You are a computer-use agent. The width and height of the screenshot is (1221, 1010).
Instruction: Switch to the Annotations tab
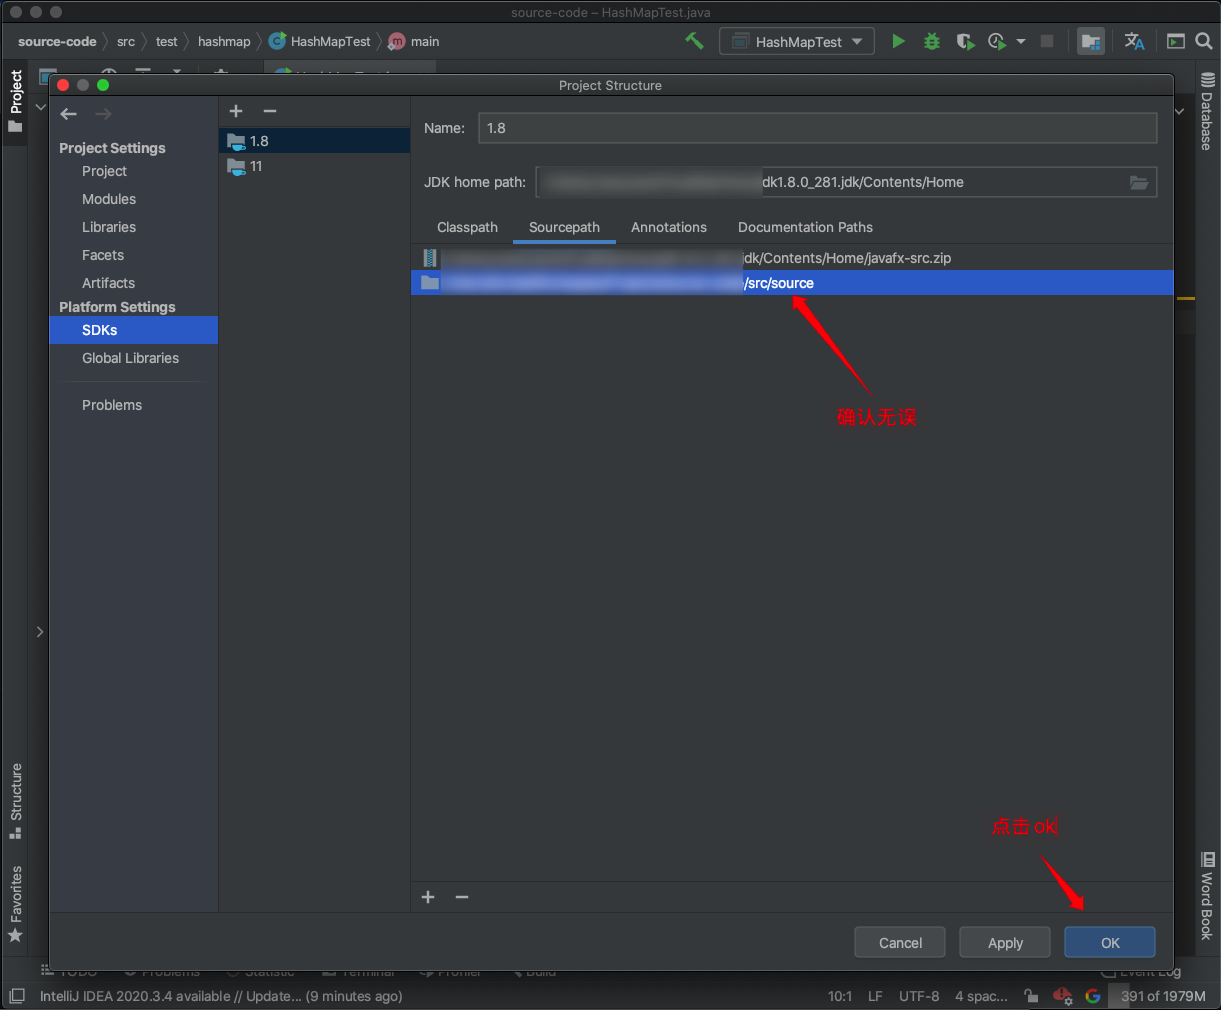click(x=669, y=227)
